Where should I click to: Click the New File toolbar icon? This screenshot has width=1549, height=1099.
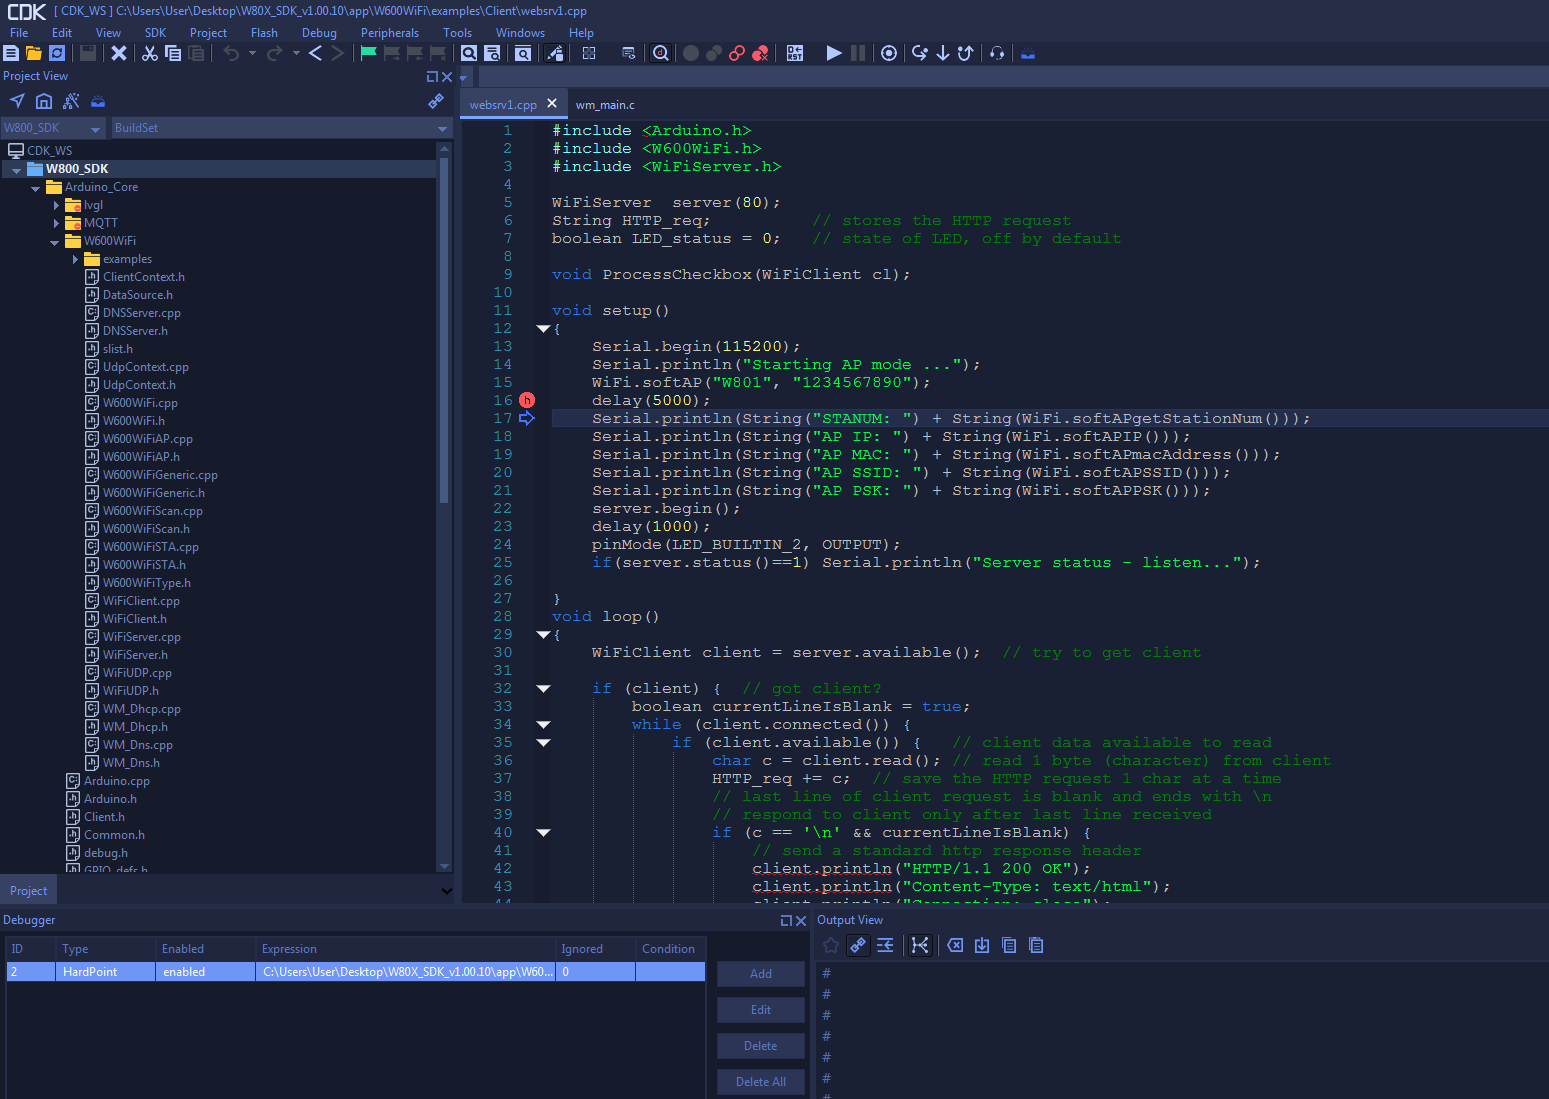pyautogui.click(x=11, y=53)
